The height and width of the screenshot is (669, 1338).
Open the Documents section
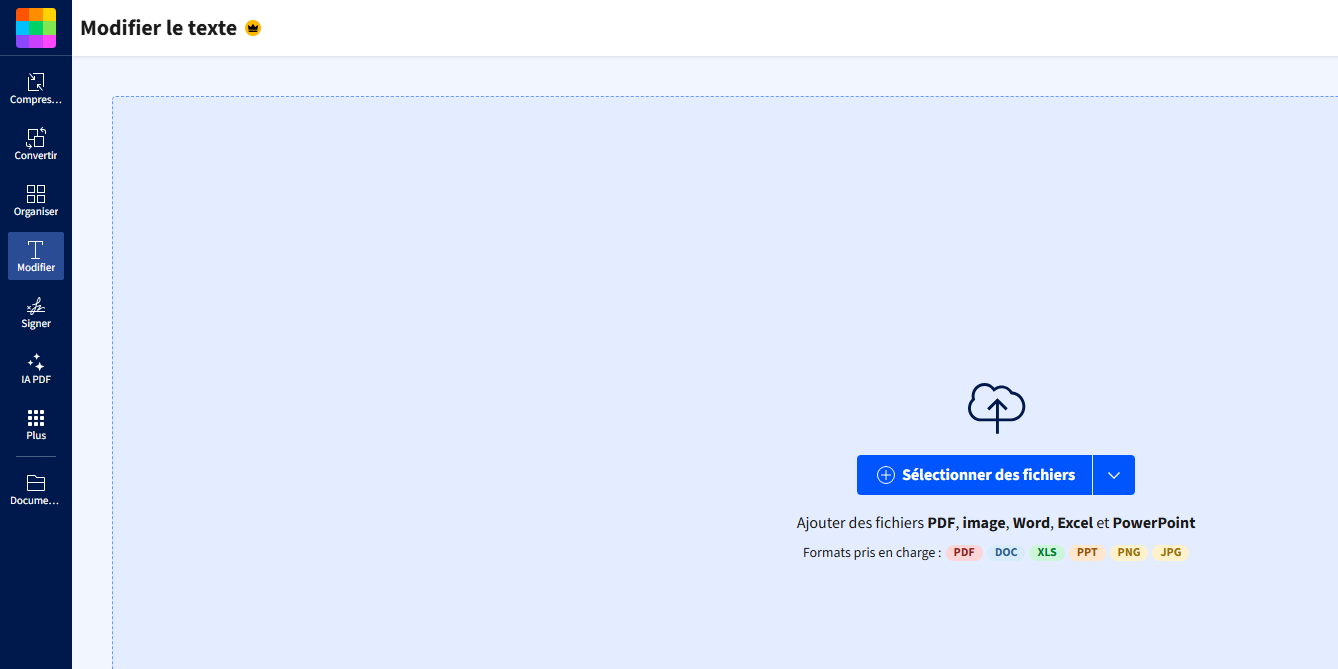click(x=36, y=488)
